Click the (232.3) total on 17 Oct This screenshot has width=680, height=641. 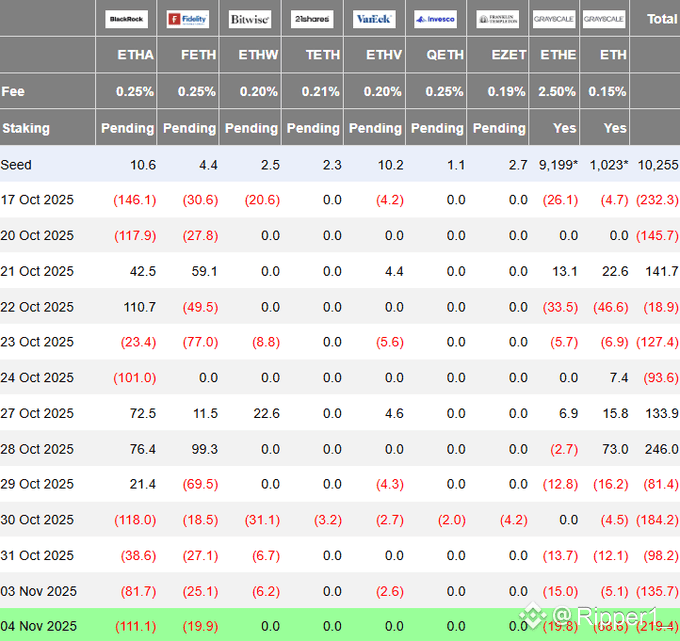click(x=657, y=200)
